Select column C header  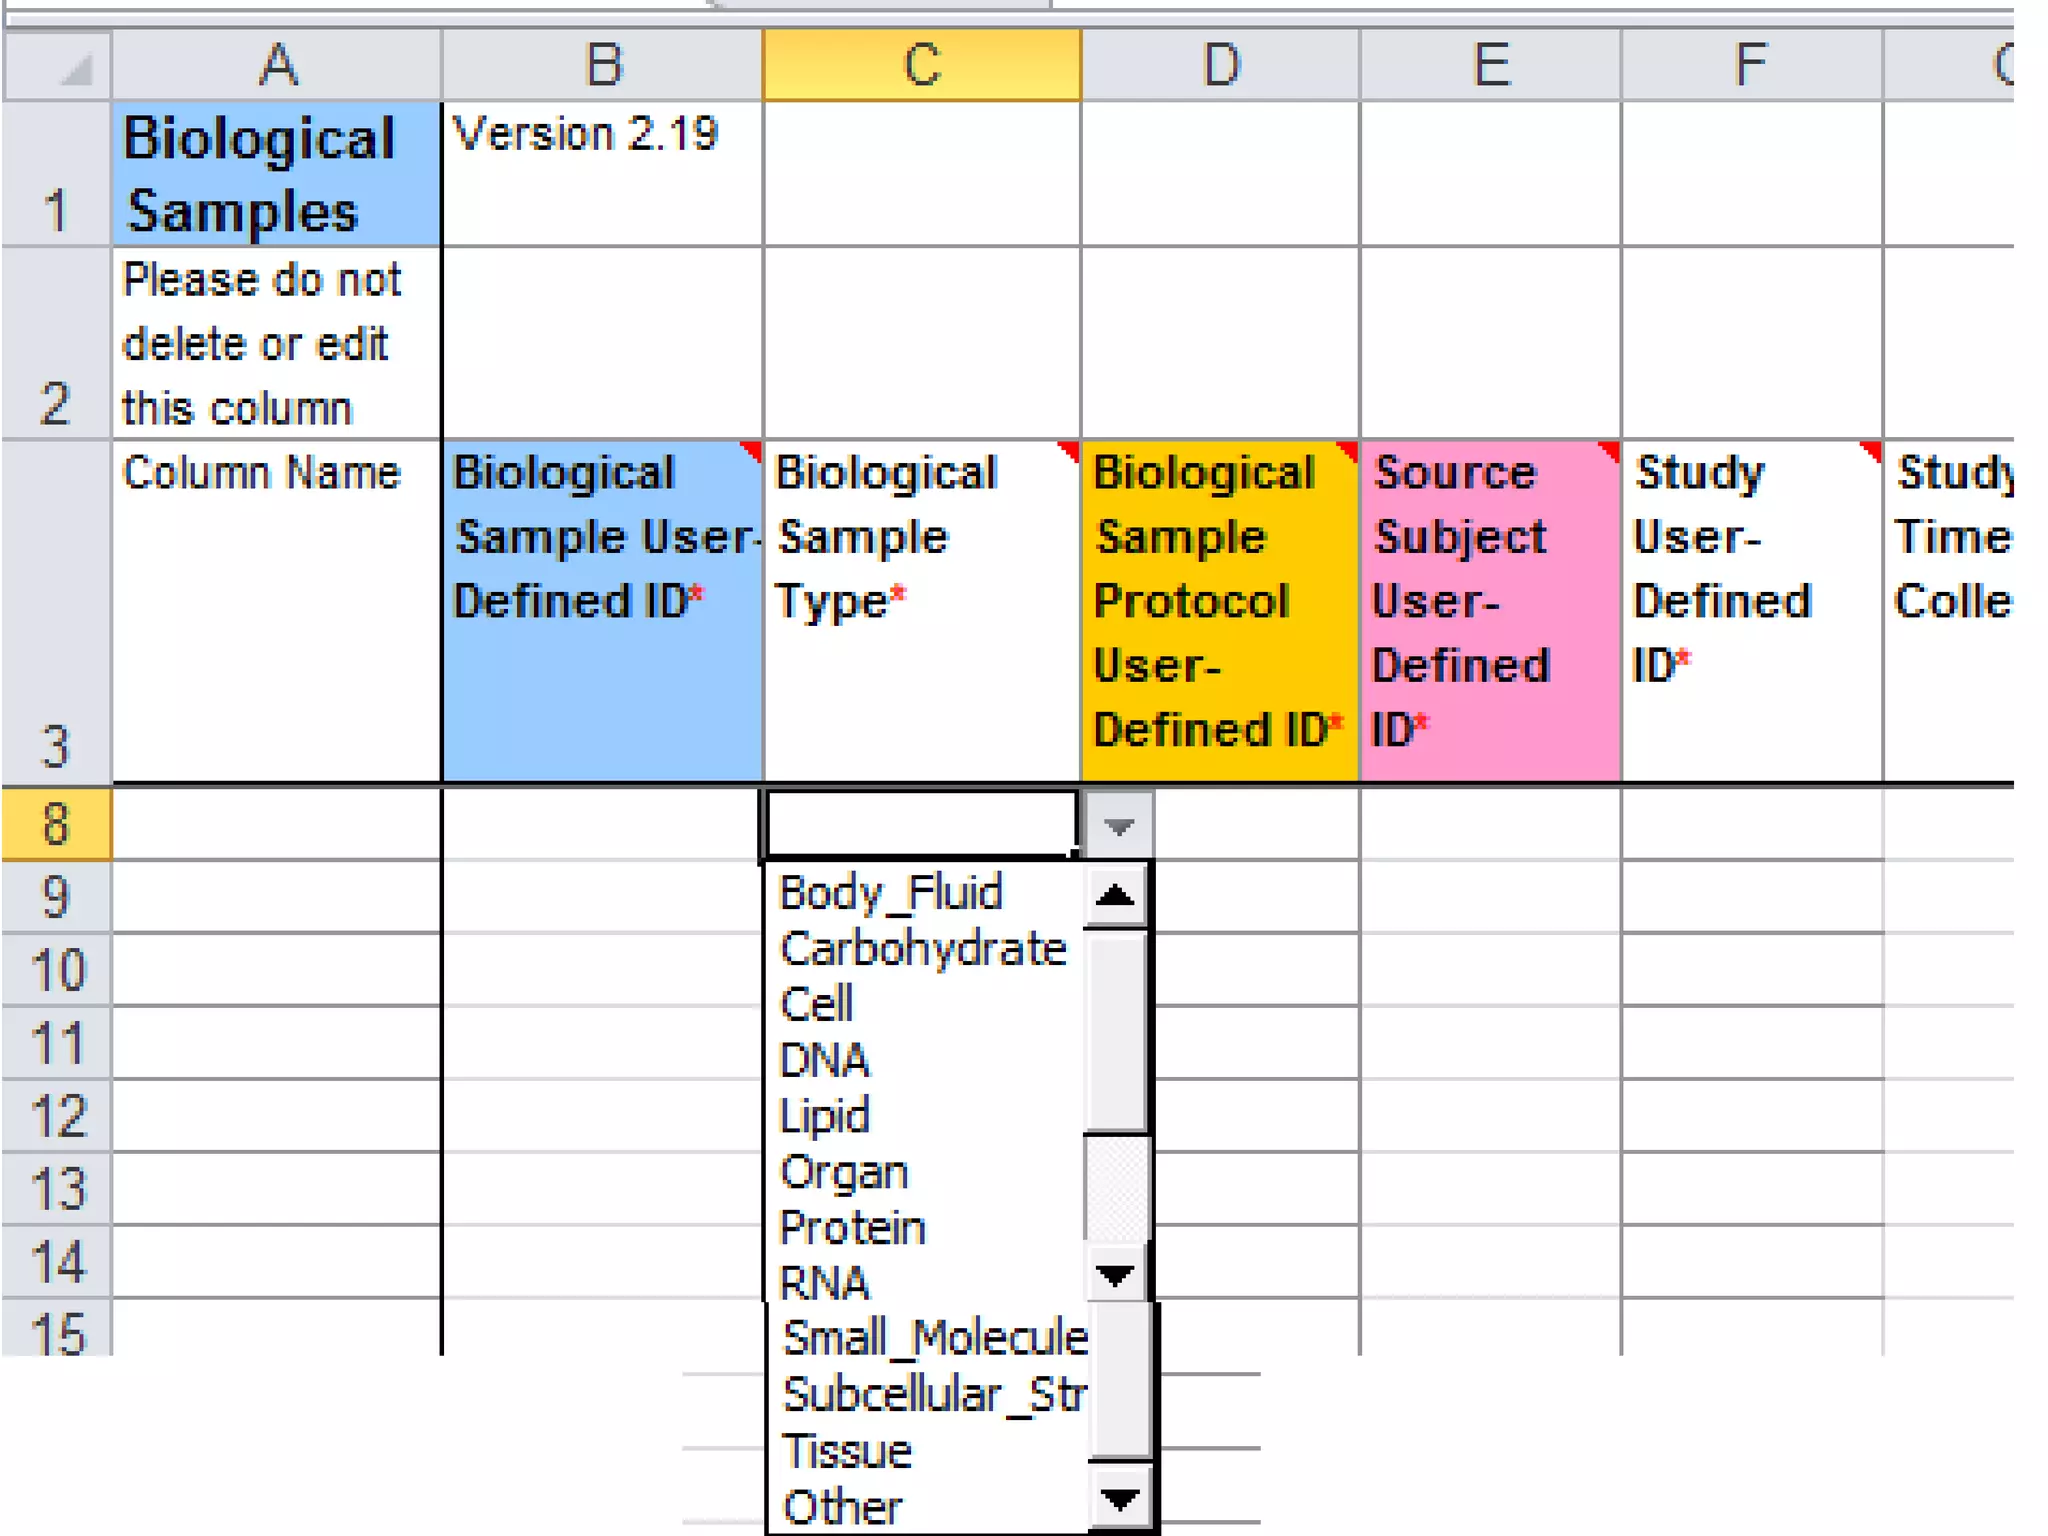click(x=921, y=66)
